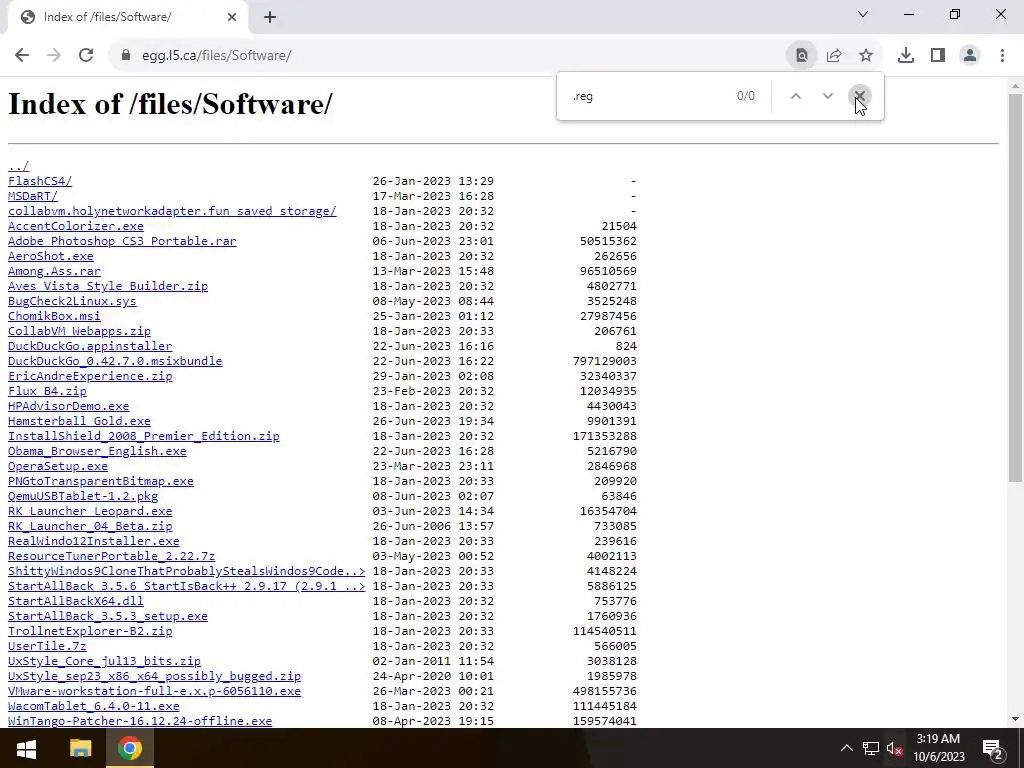Open the Chrome three-dot menu
The height and width of the screenshot is (768, 1024).
point(1002,56)
